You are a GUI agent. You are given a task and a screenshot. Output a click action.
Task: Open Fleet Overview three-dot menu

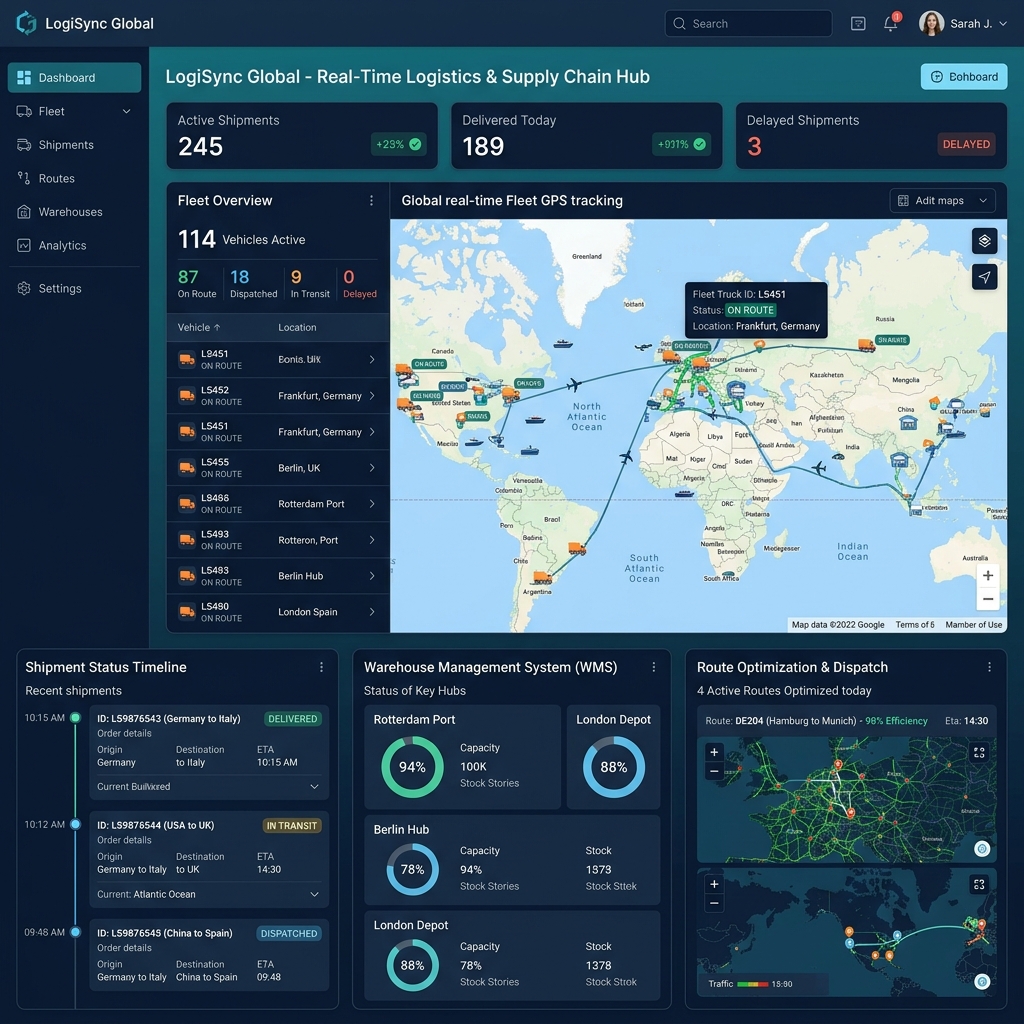(x=372, y=200)
